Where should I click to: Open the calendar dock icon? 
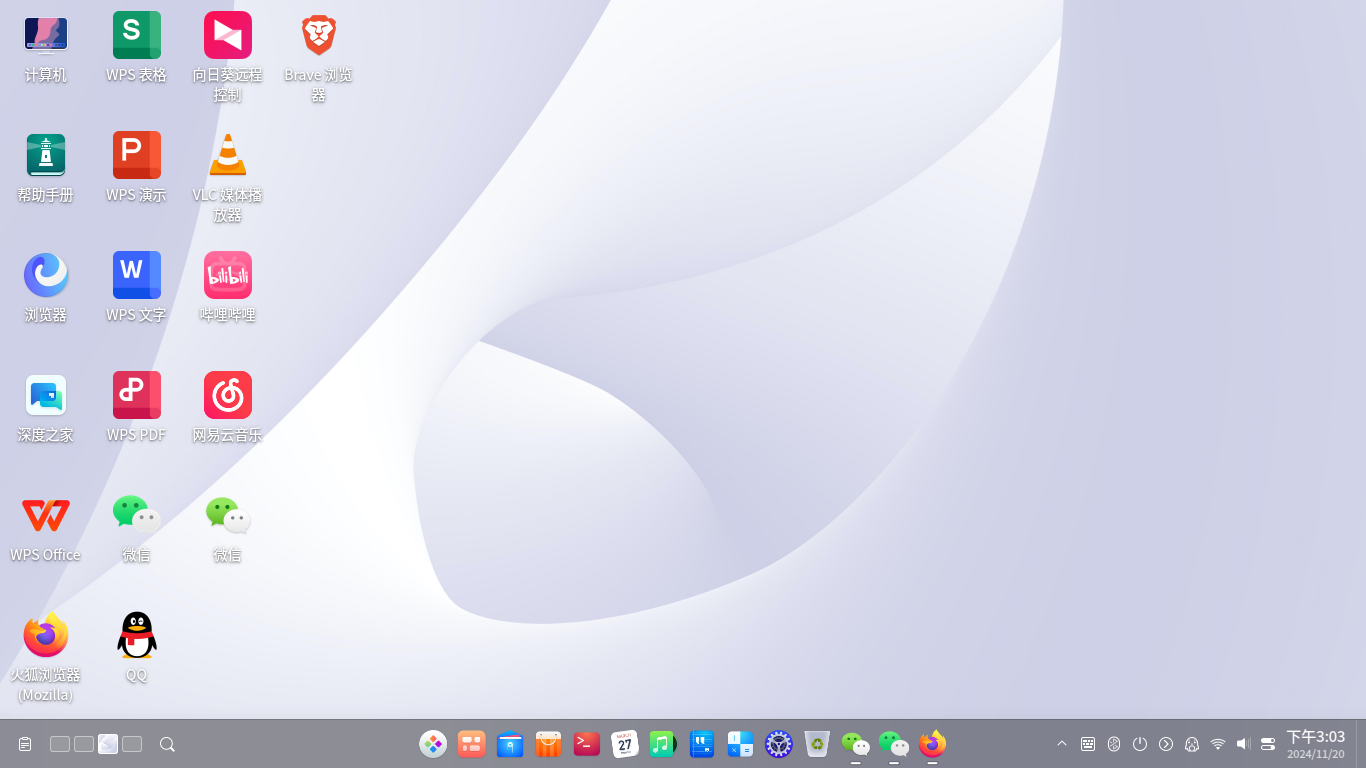625,744
